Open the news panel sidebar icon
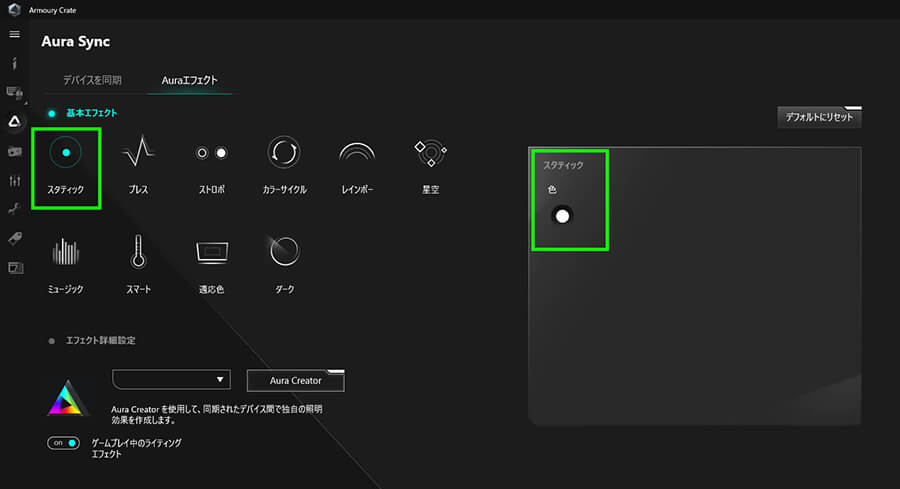Viewport: 900px width, 489px height. [x=15, y=267]
